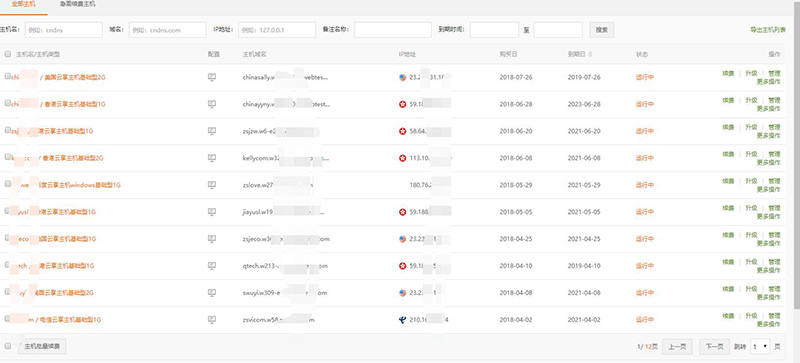Expand 更多操作 for zsjeco host
Screen dimensions: 800x363
pos(768,244)
